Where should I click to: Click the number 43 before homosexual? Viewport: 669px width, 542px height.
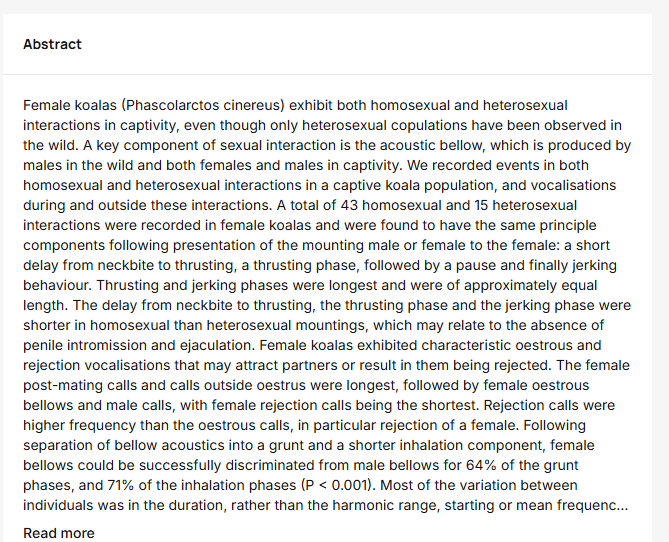click(349, 205)
